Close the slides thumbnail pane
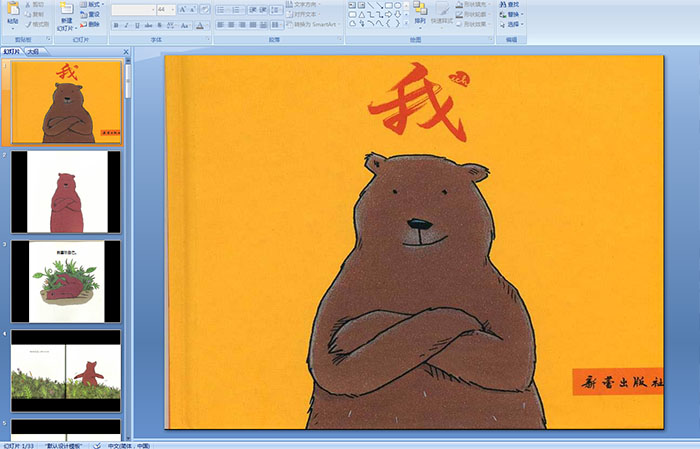Screen dimensions: 700x449 pyautogui.click(x=126, y=52)
